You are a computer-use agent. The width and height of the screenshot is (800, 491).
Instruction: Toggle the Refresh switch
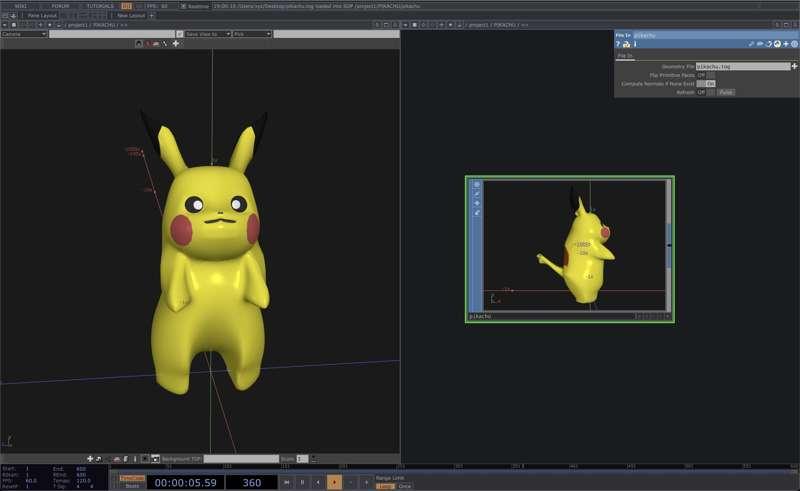click(706, 92)
